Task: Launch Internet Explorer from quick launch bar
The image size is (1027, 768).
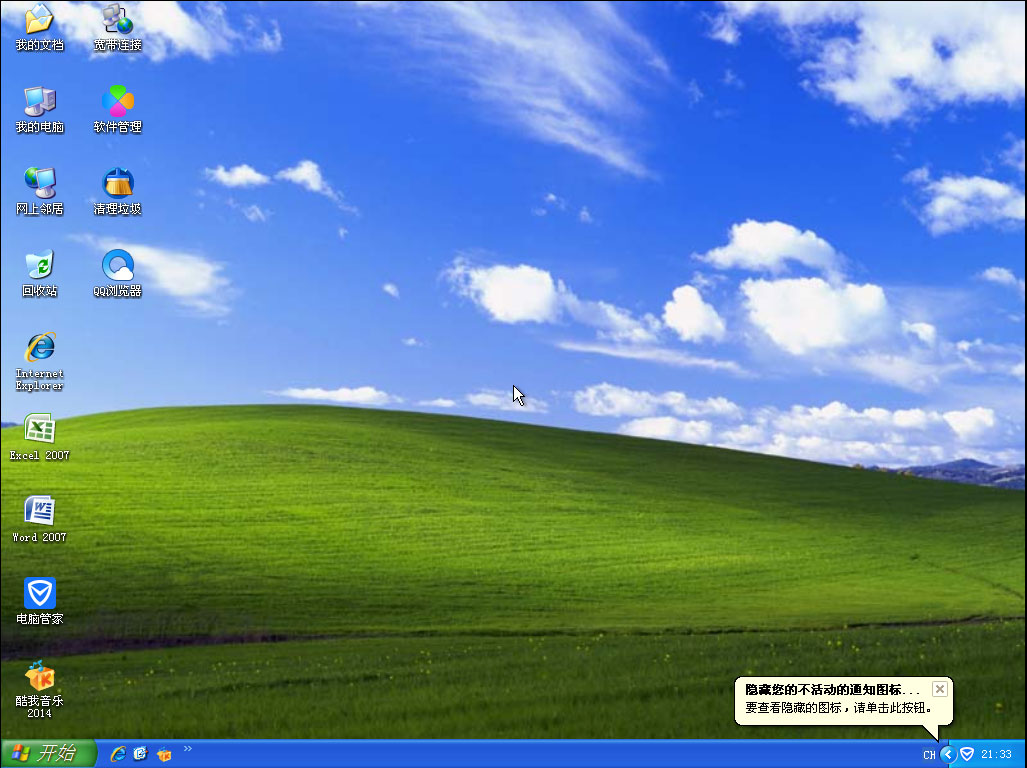Action: tap(118, 754)
